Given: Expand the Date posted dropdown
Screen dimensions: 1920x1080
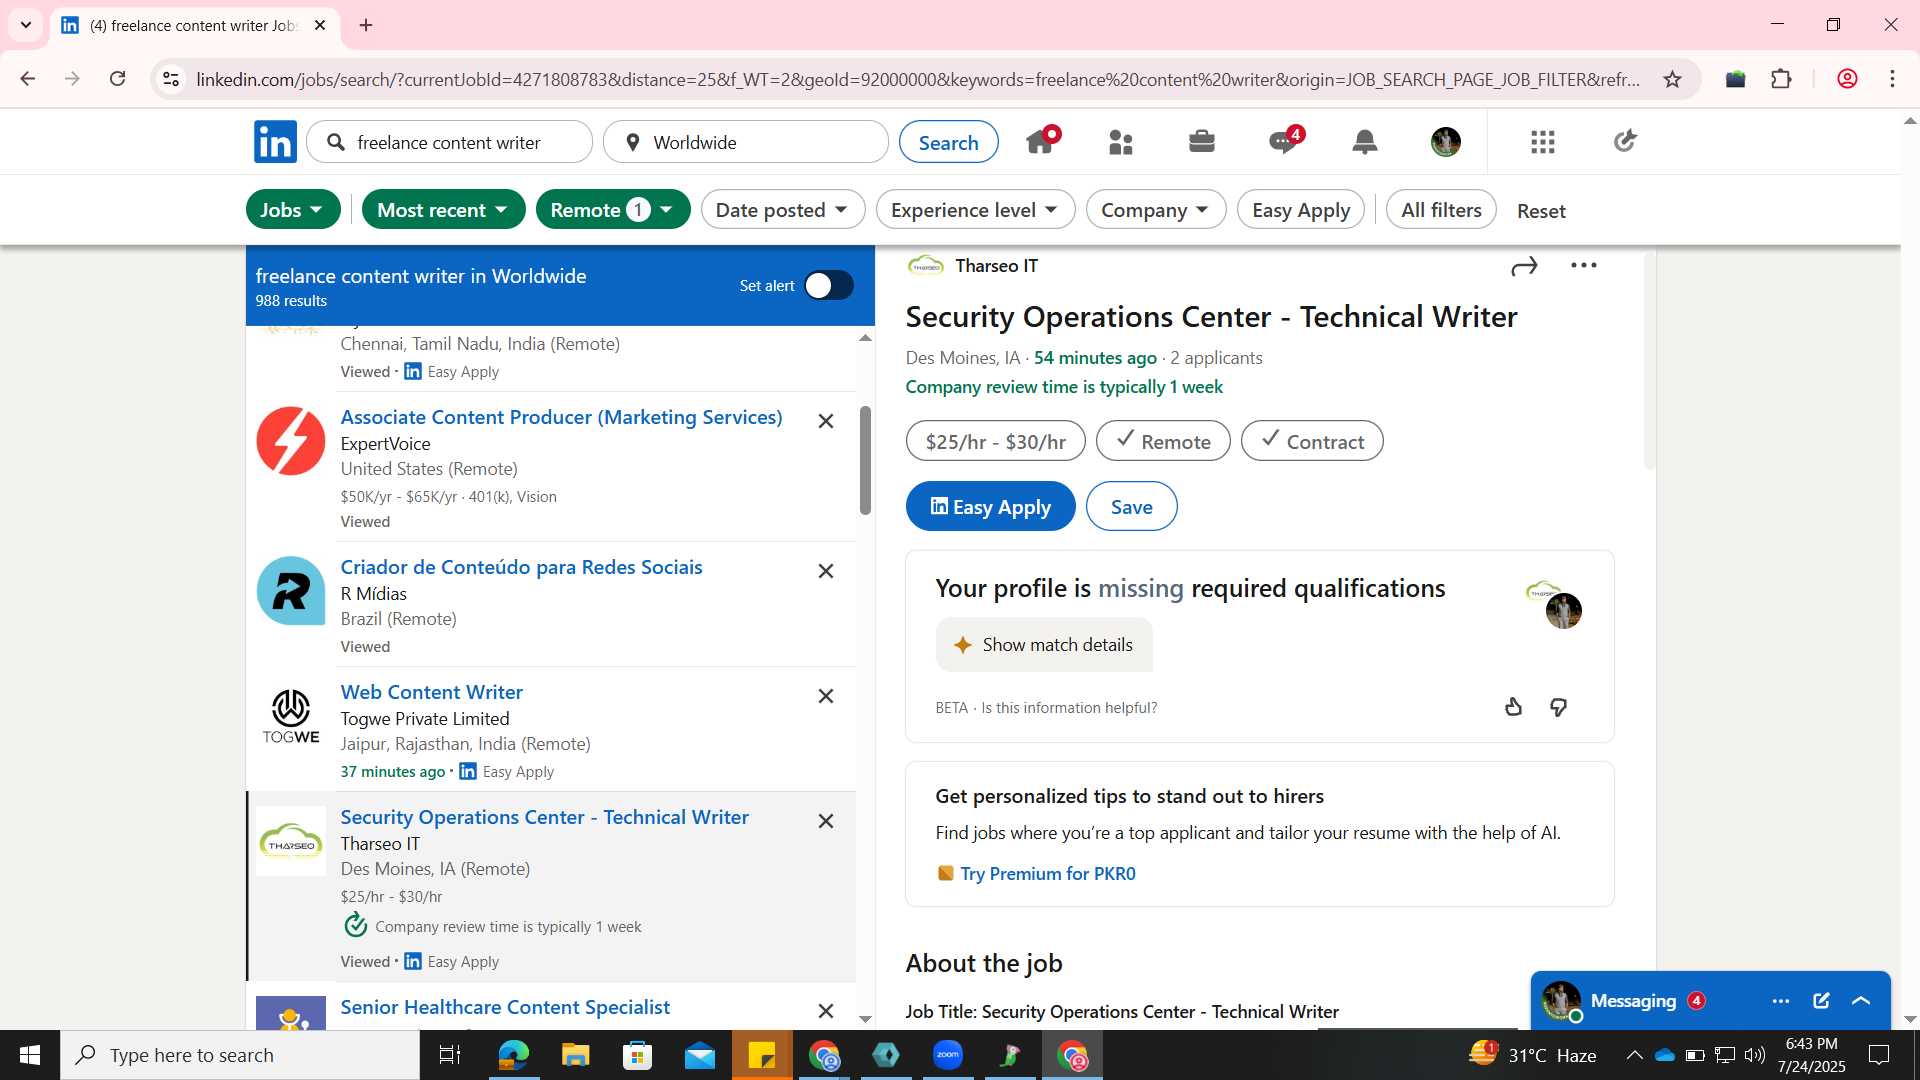Looking at the screenshot, I should pyautogui.click(x=783, y=210).
